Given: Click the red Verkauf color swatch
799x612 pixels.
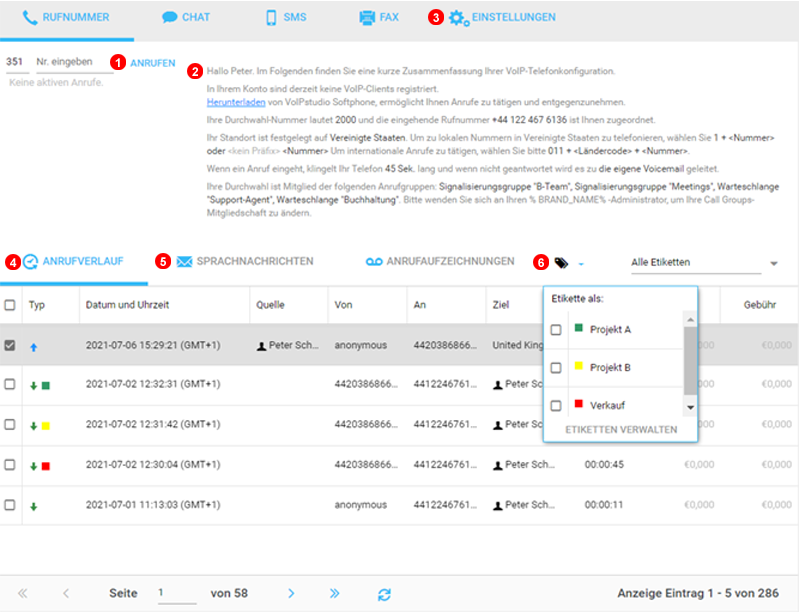Looking at the screenshot, I should point(578,405).
